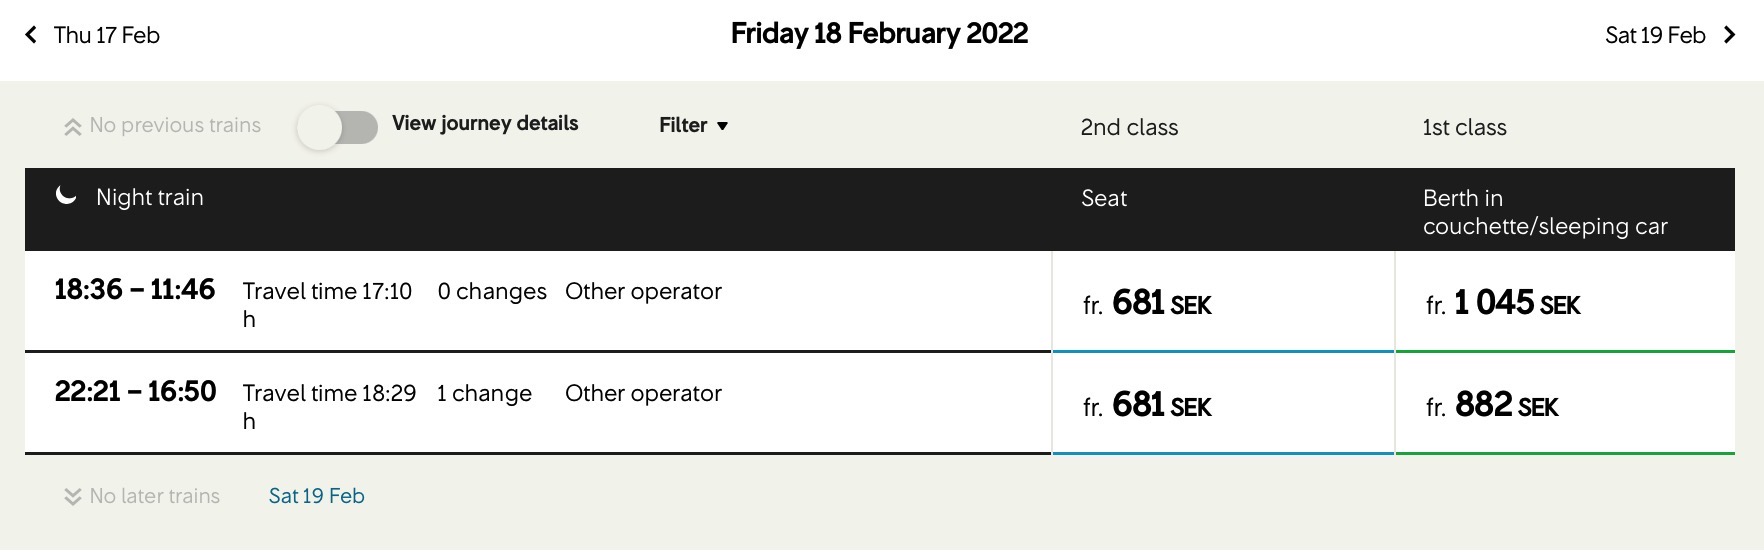Click the Filter dropdown triangle arrow
Viewport: 1764px width, 554px height.
(722, 126)
